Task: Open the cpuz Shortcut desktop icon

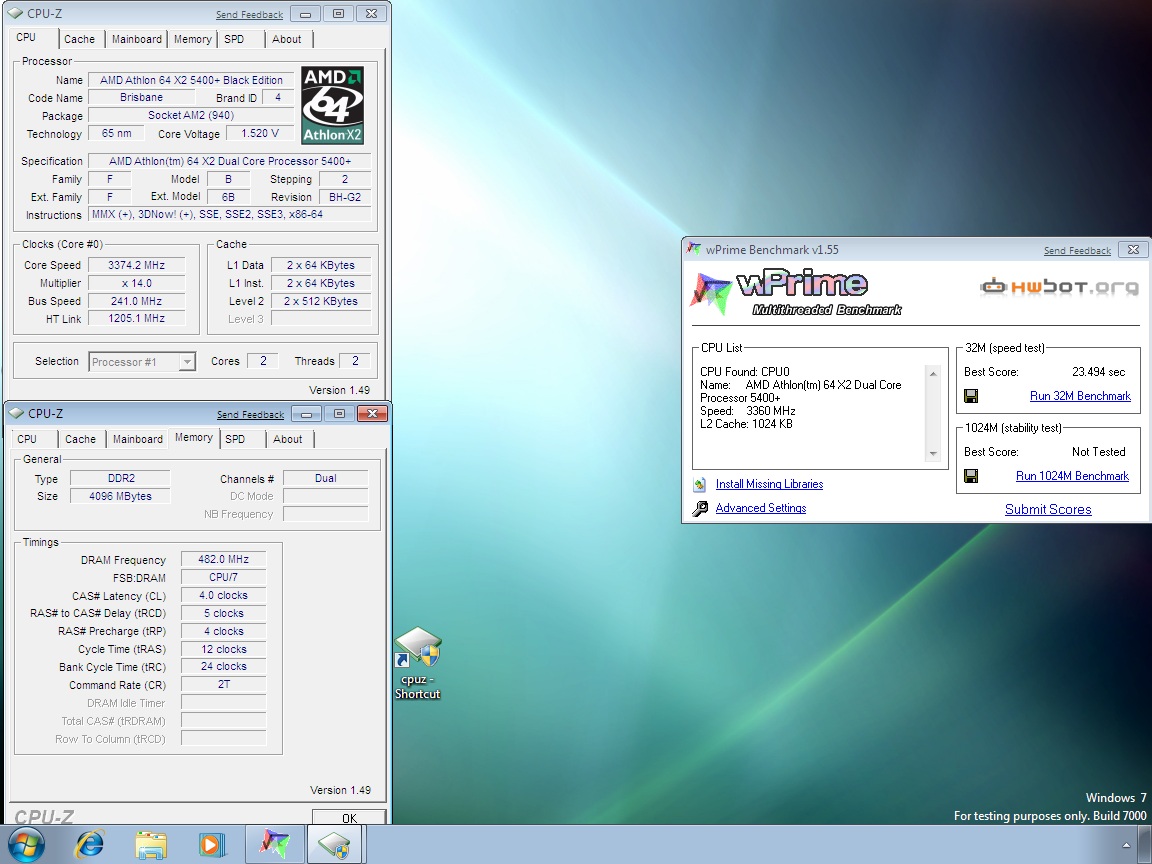Action: pos(417,663)
